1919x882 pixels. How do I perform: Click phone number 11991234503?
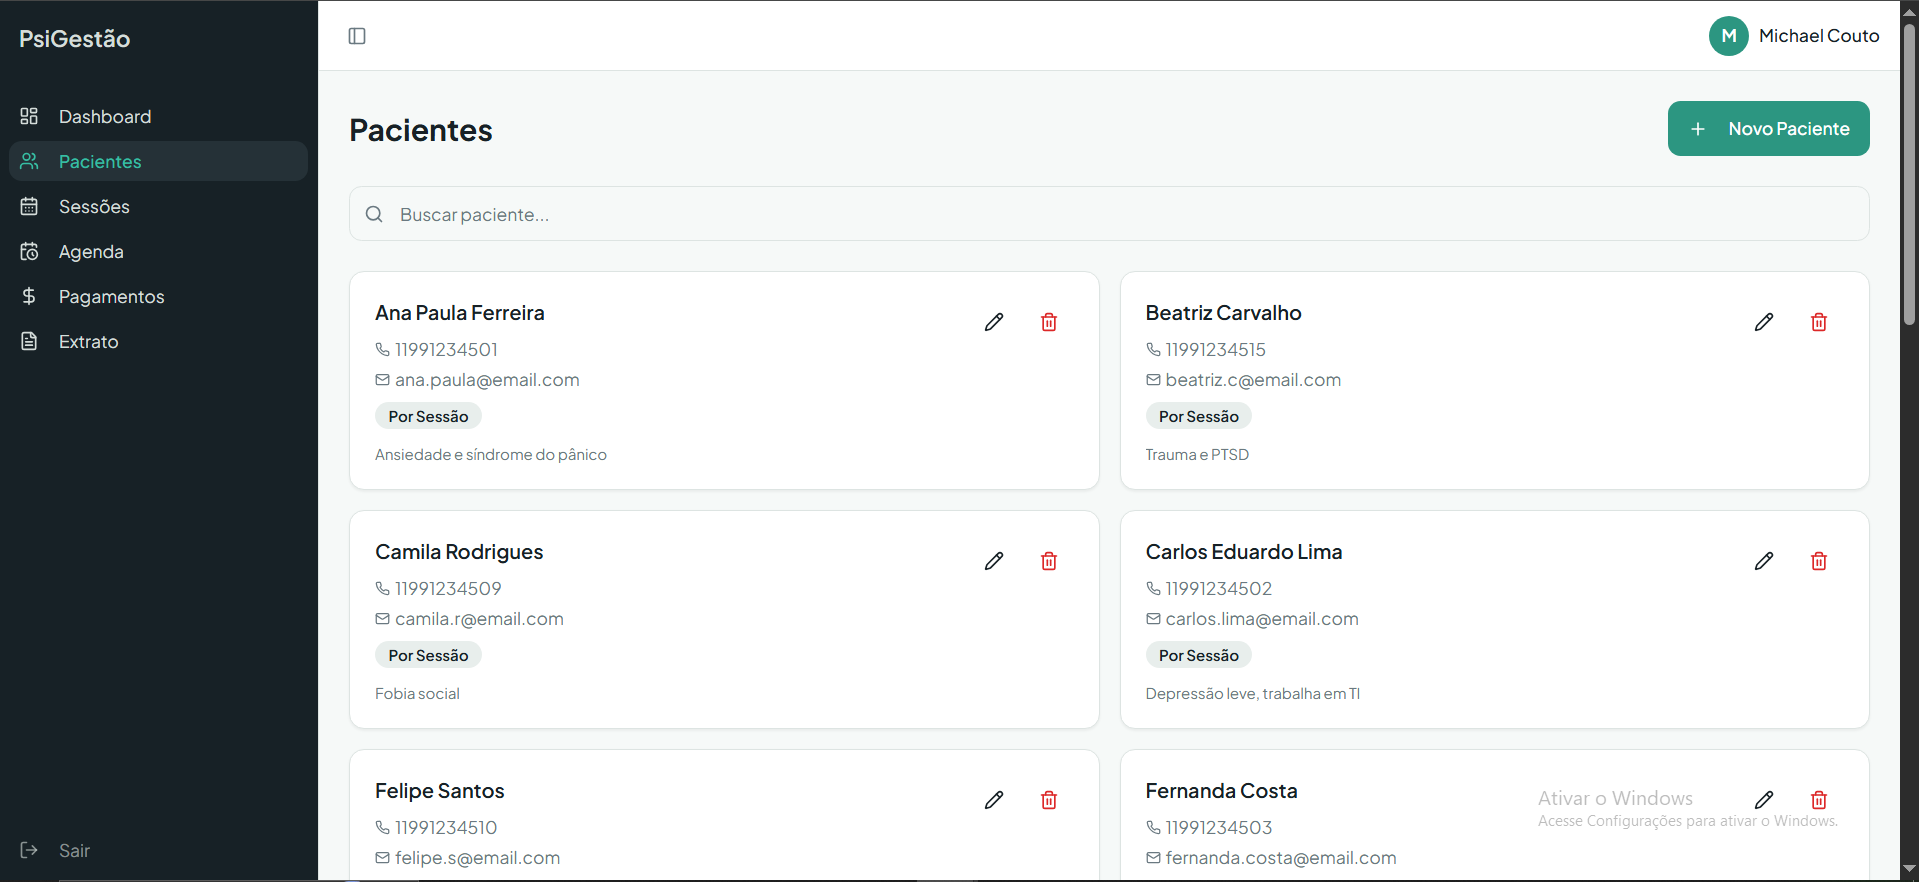point(1218,828)
